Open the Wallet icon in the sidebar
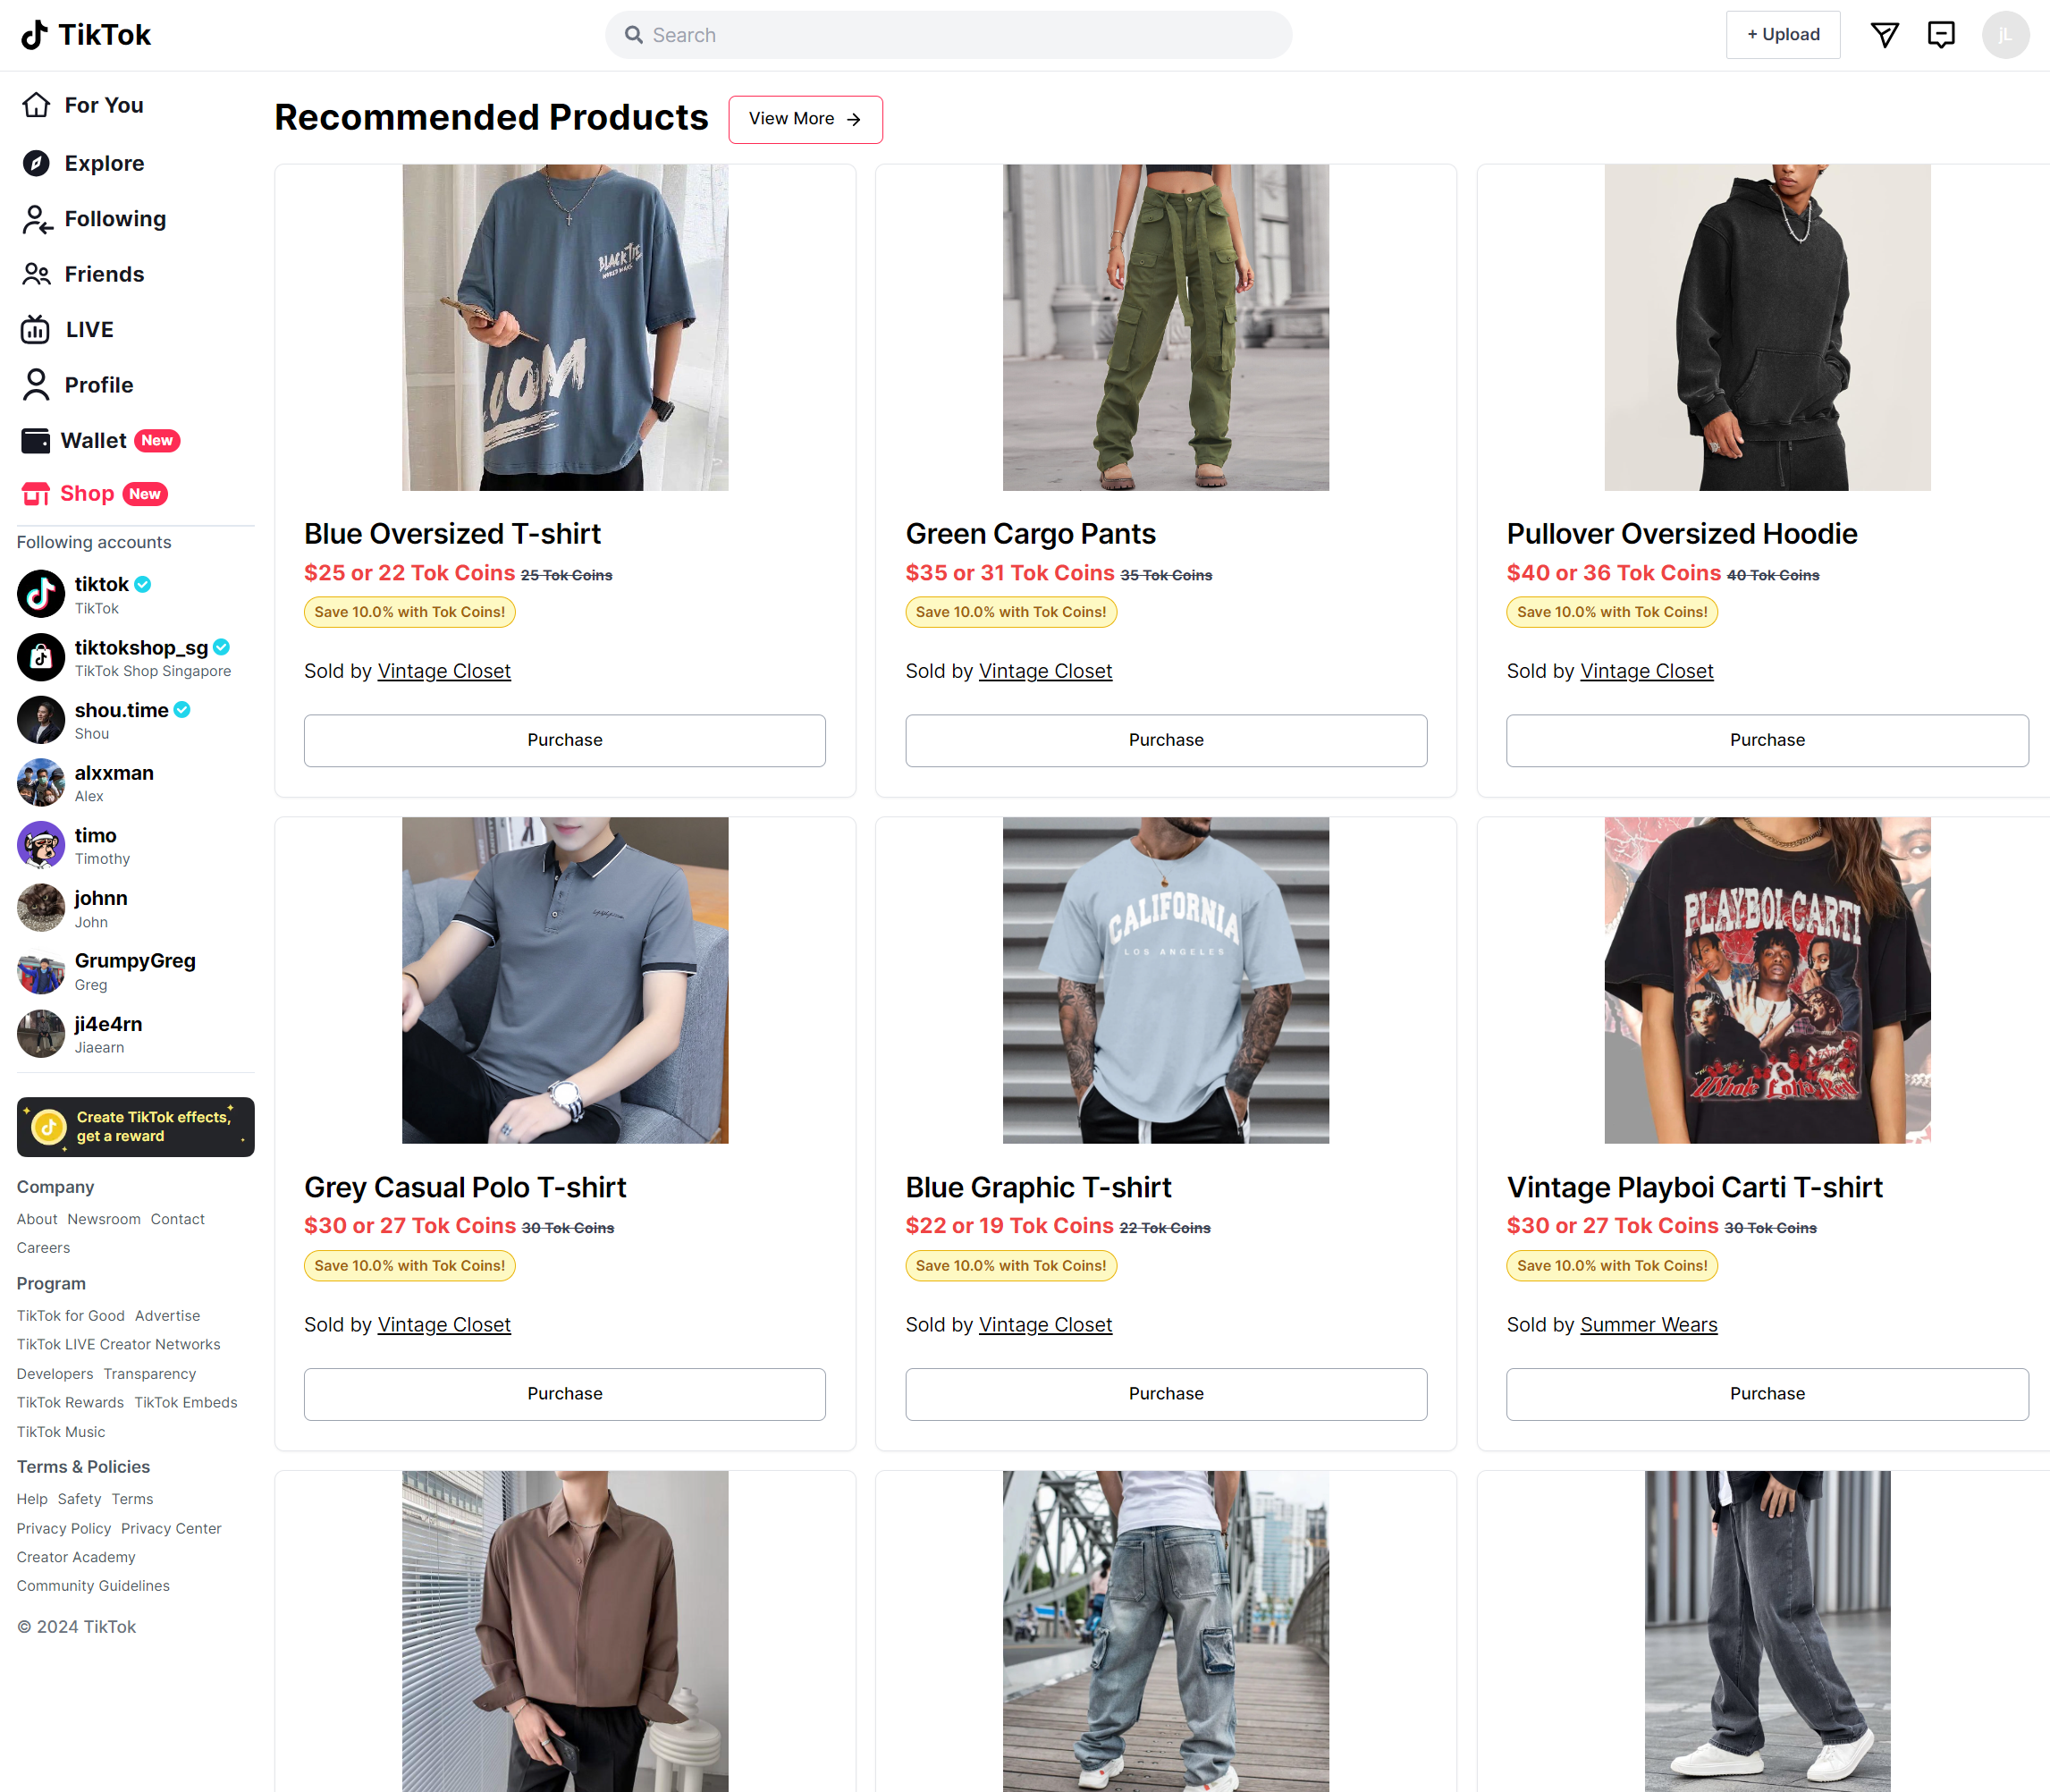This screenshot has width=2050, height=1792. [x=36, y=441]
